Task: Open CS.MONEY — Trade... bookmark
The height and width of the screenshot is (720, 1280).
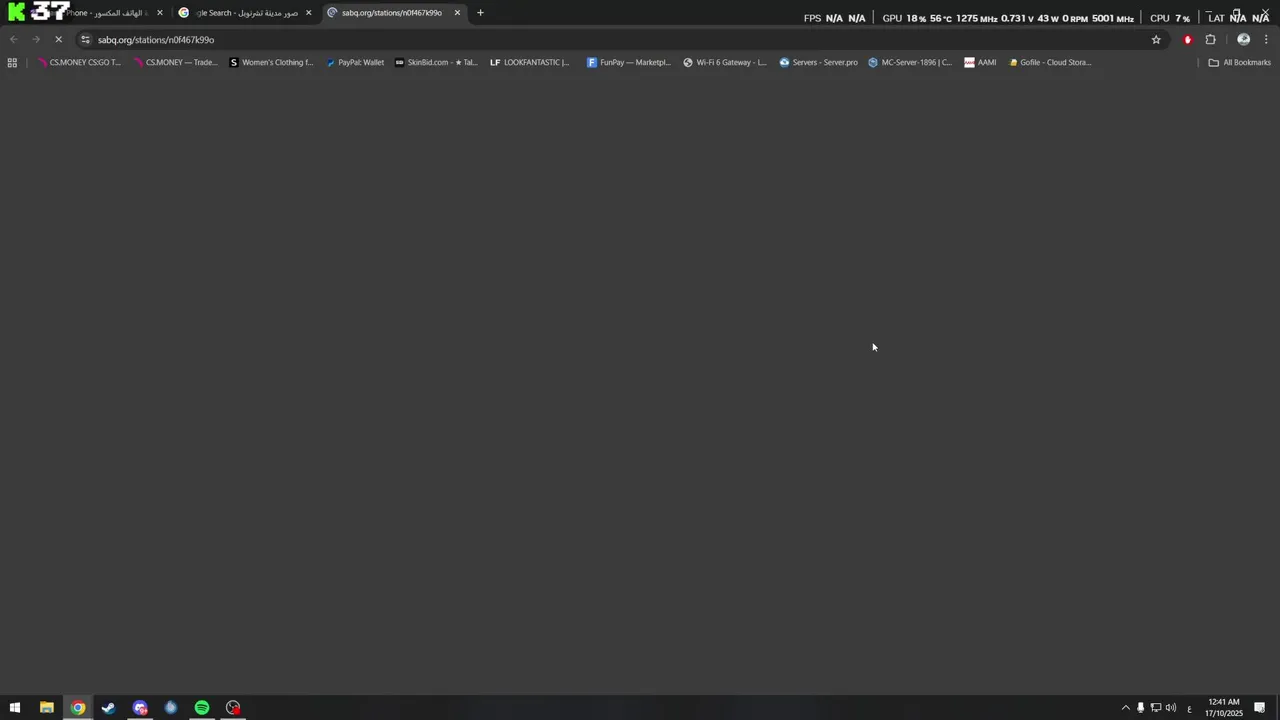Action: pos(175,62)
